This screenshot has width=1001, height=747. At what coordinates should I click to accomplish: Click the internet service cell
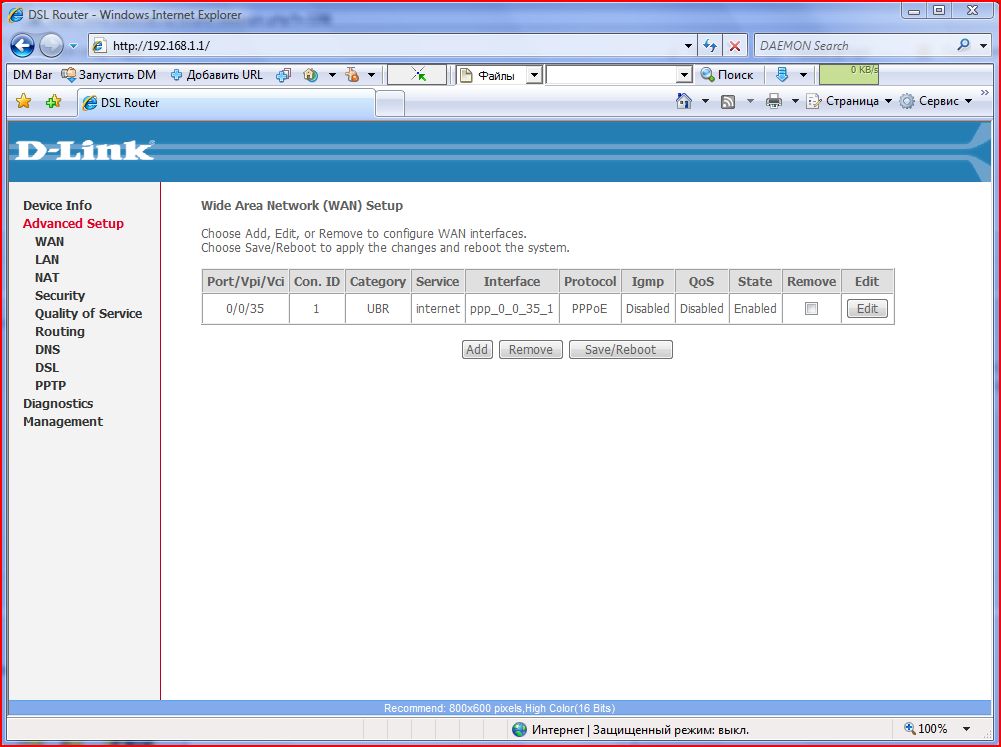coord(438,308)
